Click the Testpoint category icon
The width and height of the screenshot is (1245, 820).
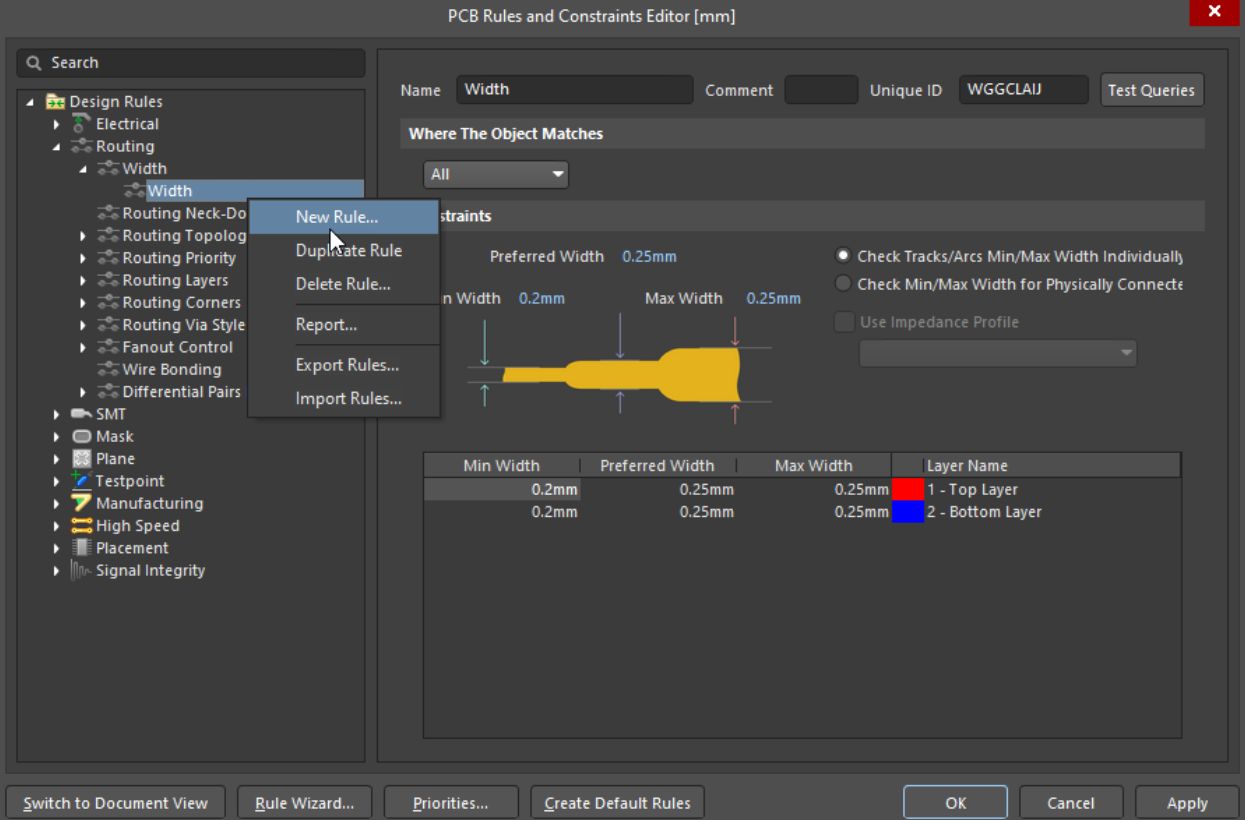click(x=81, y=481)
